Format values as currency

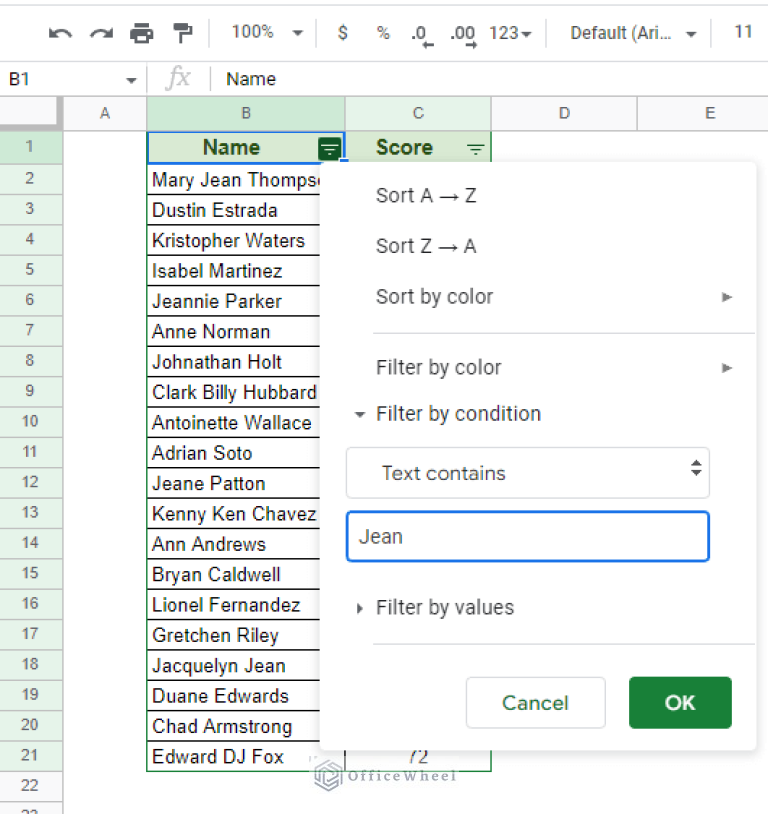(342, 32)
